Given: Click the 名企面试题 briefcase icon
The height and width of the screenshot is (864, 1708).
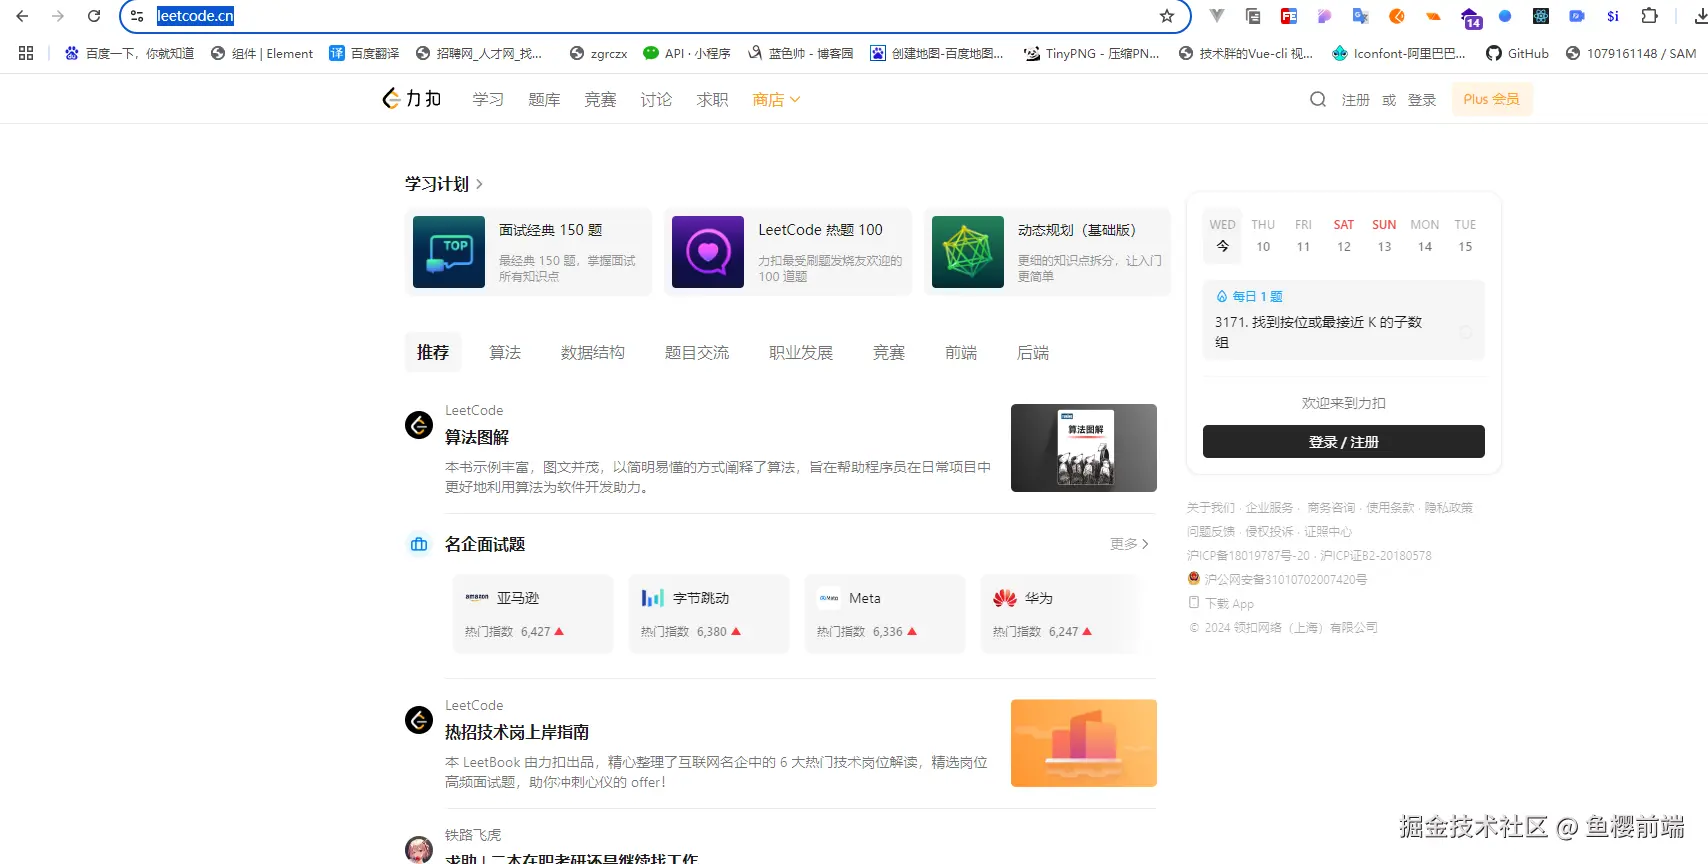Looking at the screenshot, I should coord(419,544).
